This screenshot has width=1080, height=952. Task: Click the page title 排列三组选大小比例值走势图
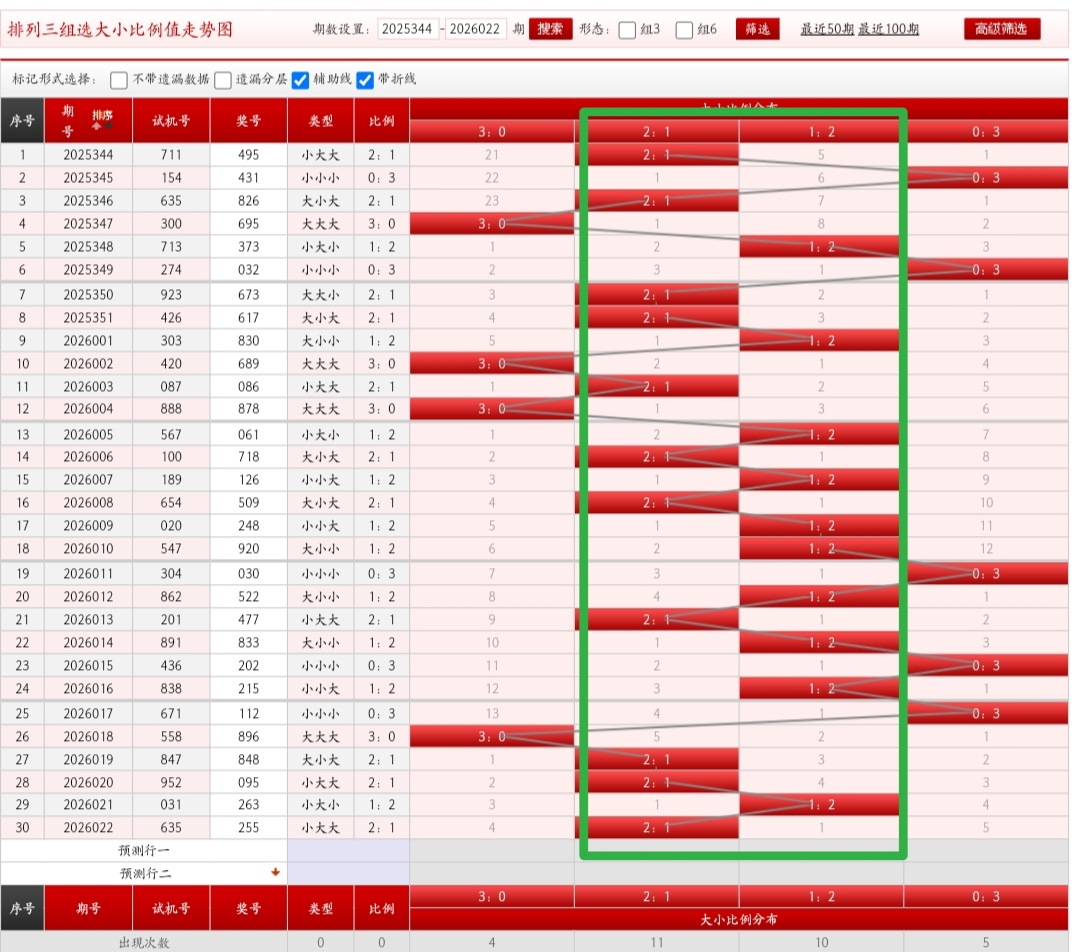coord(120,30)
